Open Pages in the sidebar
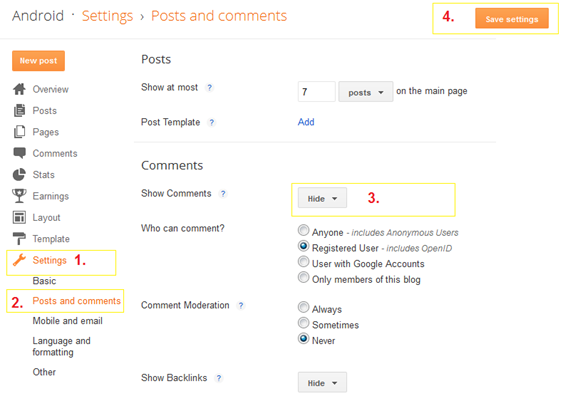Screen dimensions: 563x401 pos(46,132)
